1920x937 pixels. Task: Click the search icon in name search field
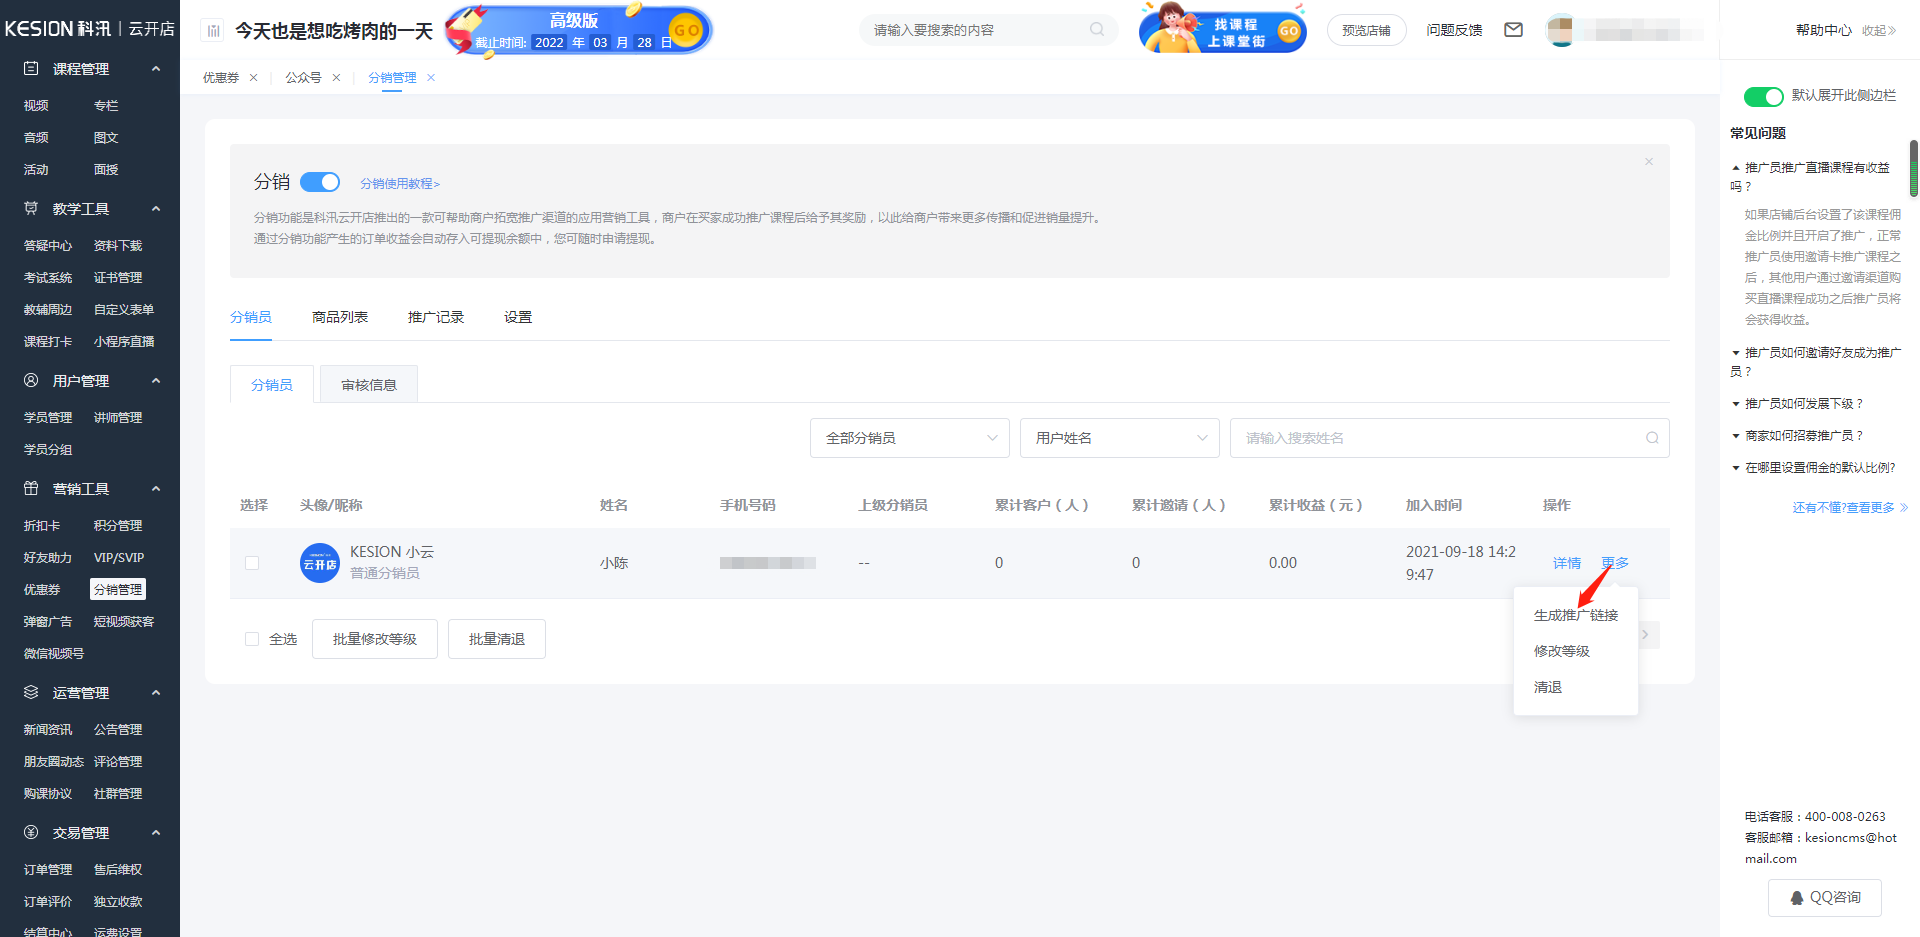pos(1652,438)
